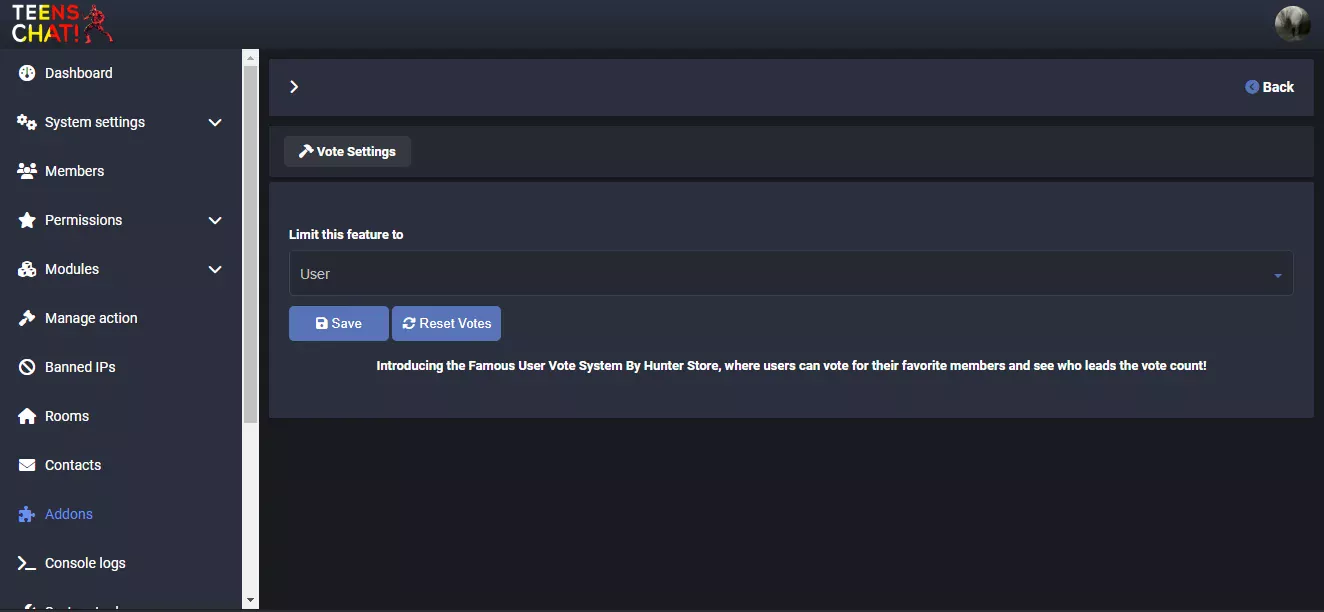Click the Rooms house icon
This screenshot has width=1324, height=612.
point(27,416)
